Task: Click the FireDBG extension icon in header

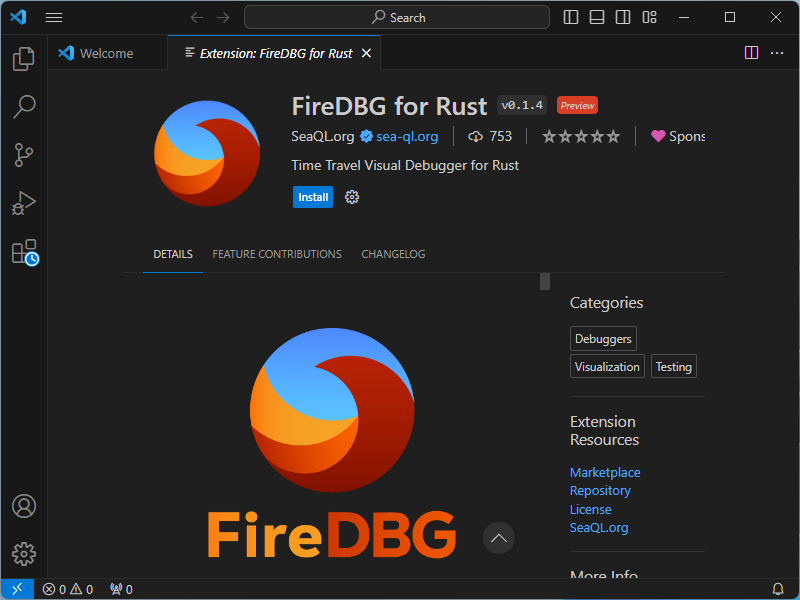Action: click(x=207, y=154)
